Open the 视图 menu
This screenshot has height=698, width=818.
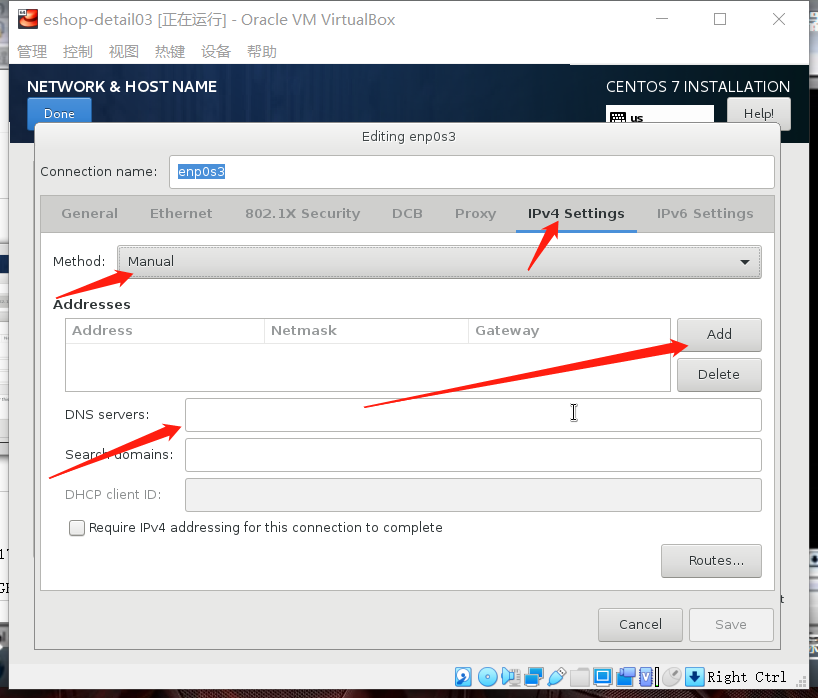point(124,51)
